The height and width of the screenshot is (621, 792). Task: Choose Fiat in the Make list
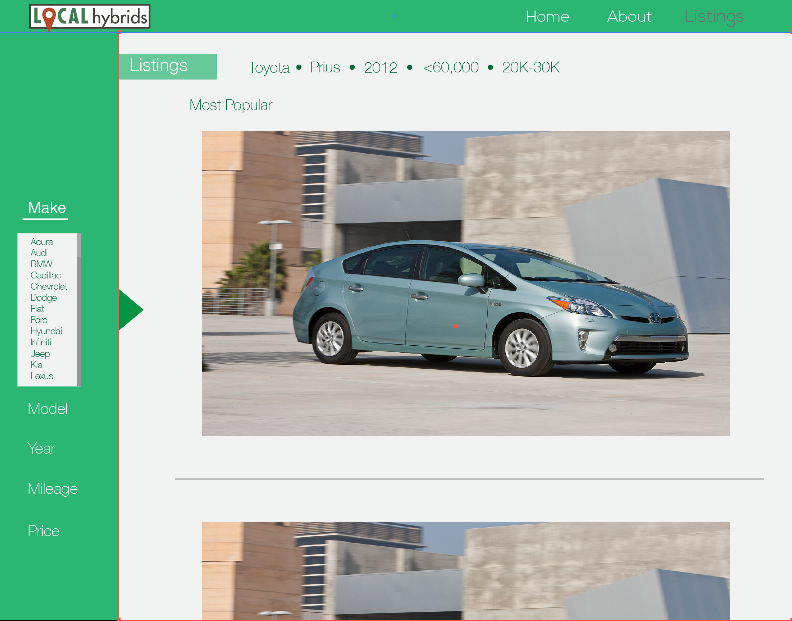coord(37,309)
